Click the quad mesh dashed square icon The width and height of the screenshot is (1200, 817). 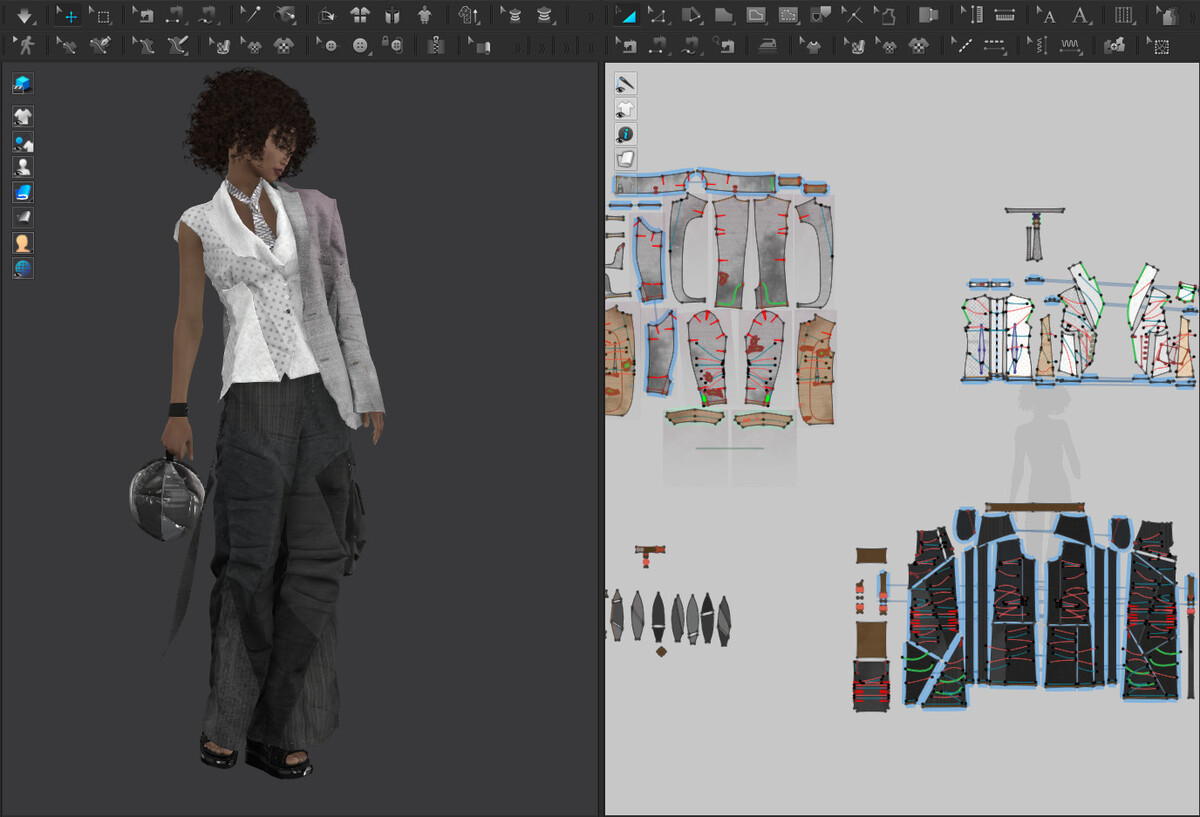[x=1158, y=45]
